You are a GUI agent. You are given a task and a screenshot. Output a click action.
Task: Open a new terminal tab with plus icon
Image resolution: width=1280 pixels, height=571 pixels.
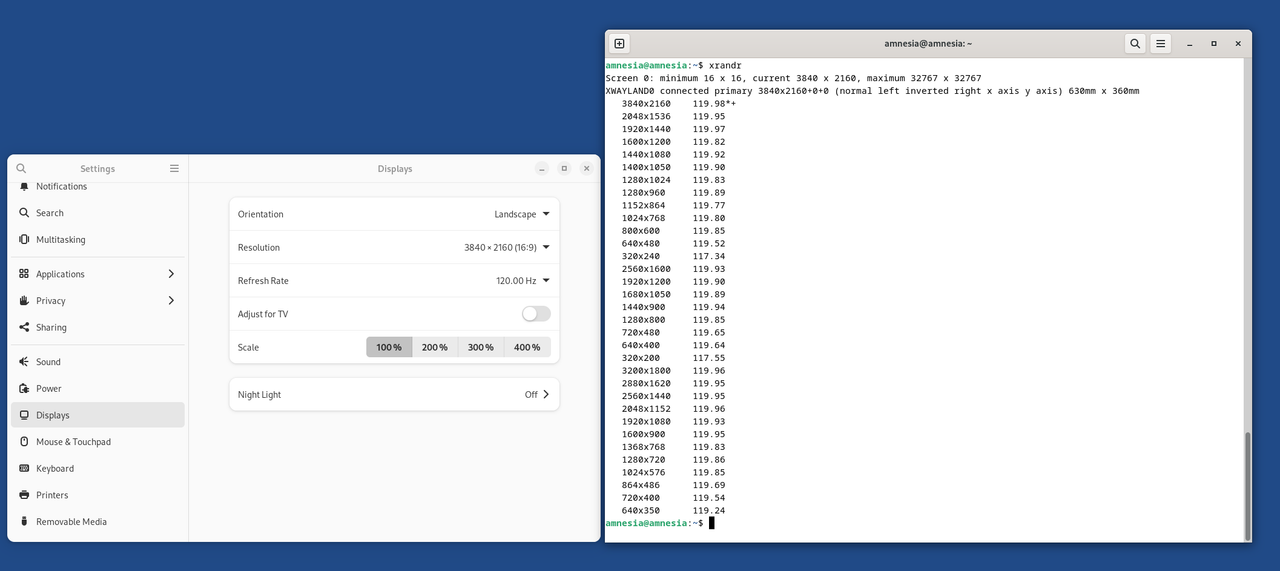pyautogui.click(x=619, y=44)
